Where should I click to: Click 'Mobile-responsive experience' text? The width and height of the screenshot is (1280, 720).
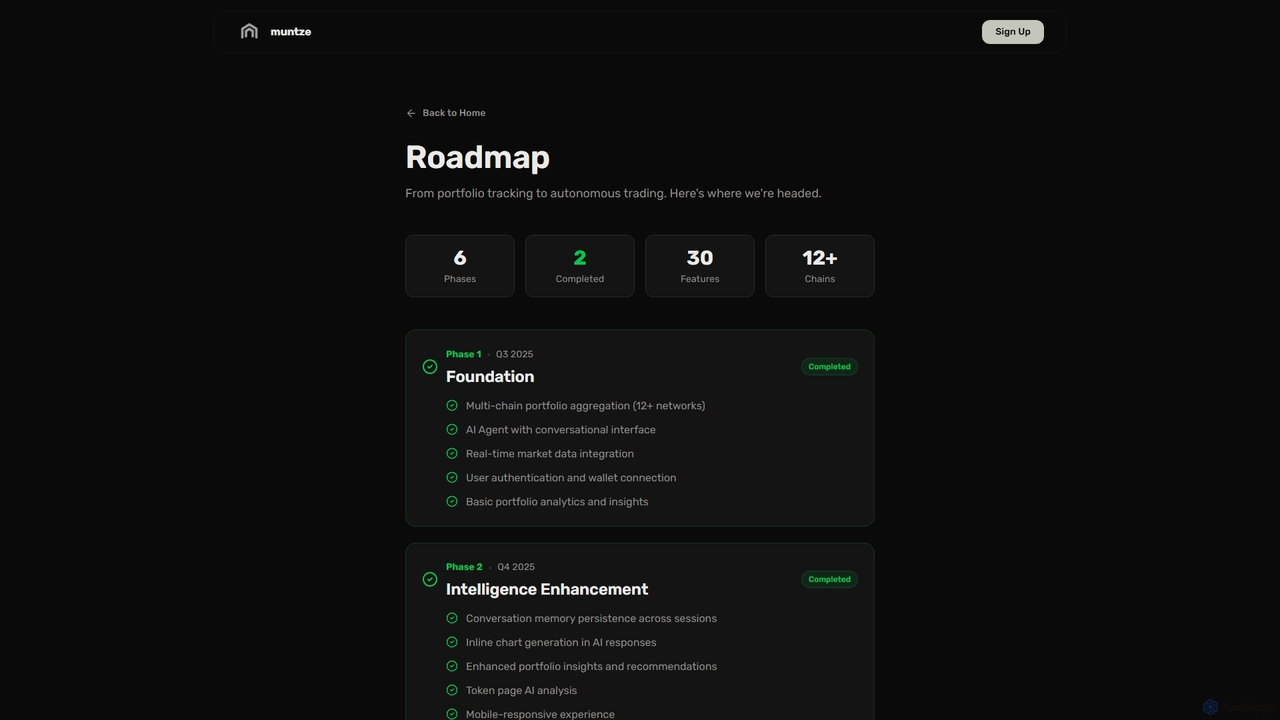click(x=540, y=714)
